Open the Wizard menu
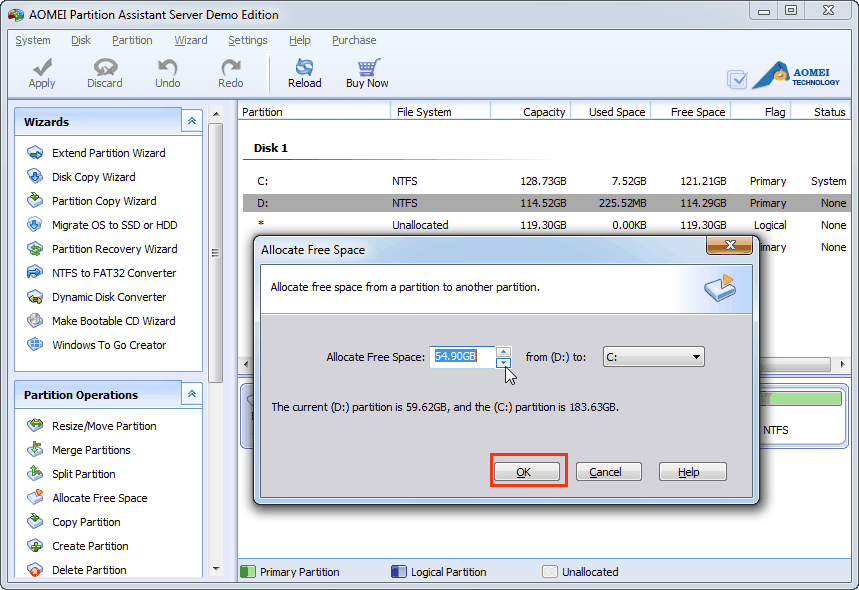 pyautogui.click(x=191, y=40)
